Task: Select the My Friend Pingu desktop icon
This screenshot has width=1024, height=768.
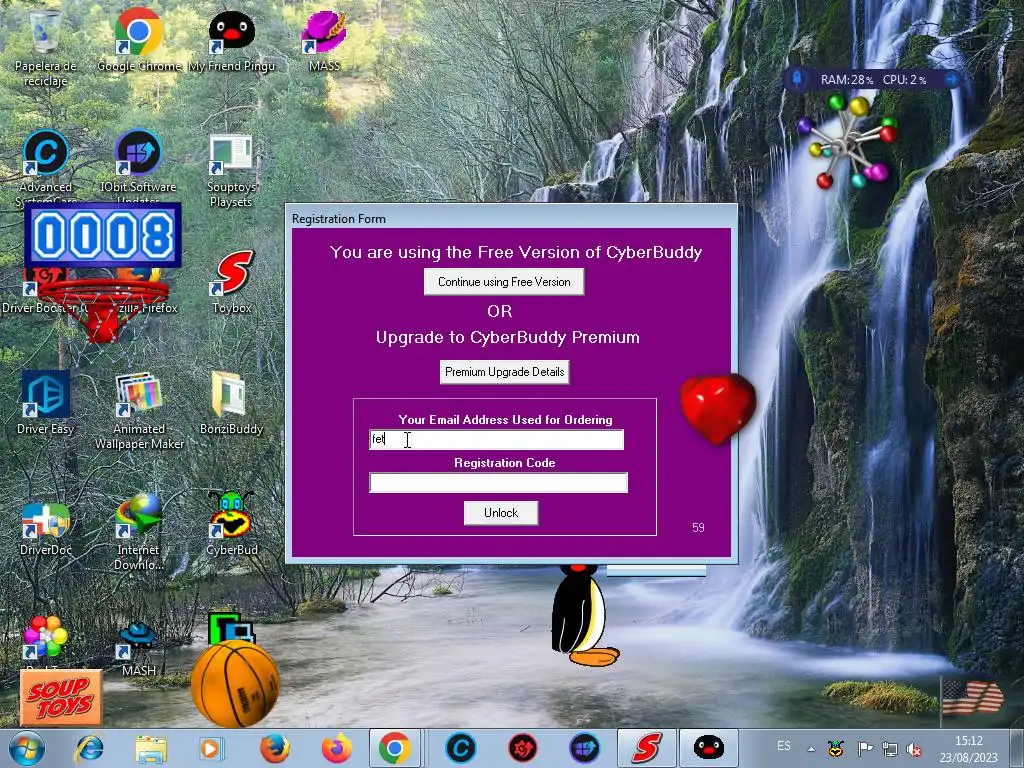Action: (x=231, y=40)
